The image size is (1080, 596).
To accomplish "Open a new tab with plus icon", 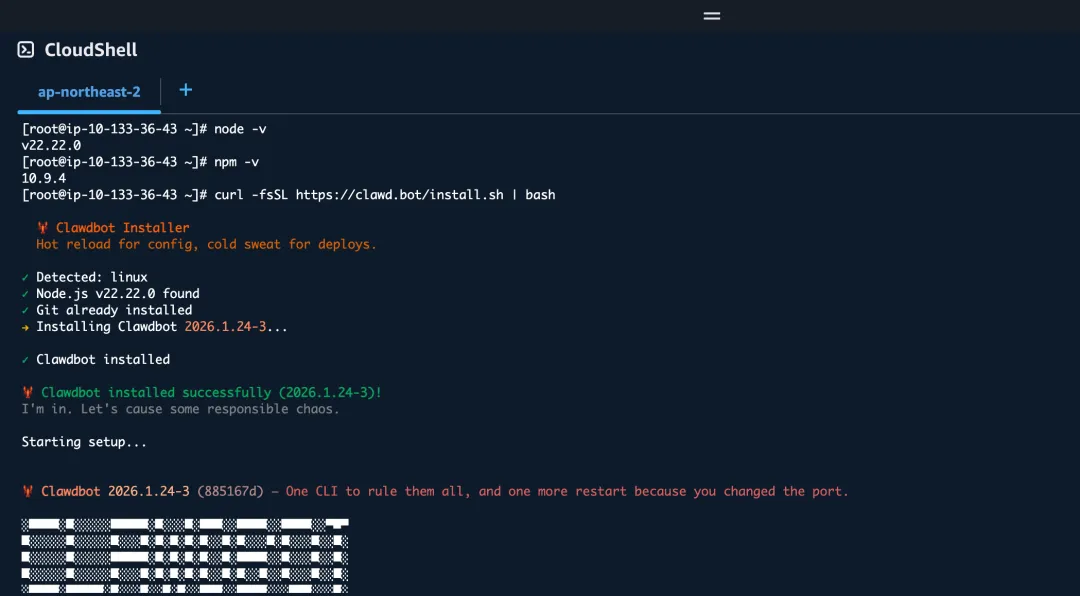I will pos(185,90).
